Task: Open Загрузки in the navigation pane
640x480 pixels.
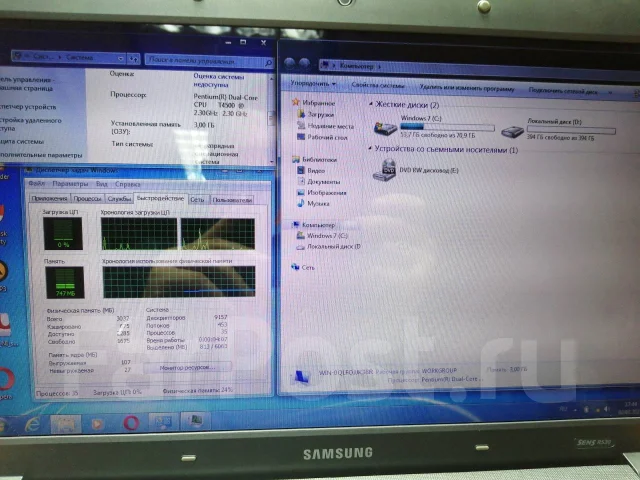Action: (x=316, y=114)
